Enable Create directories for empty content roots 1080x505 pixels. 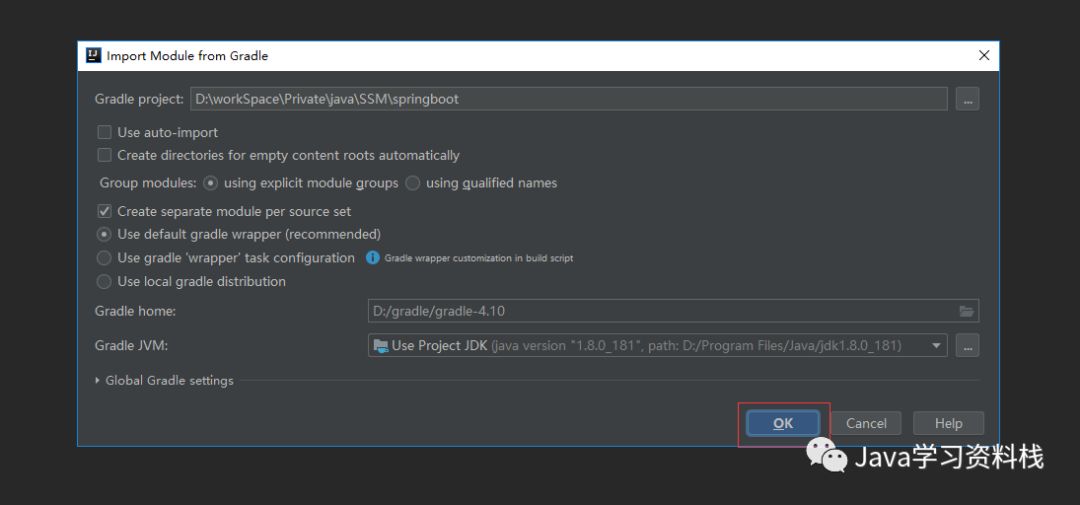pyautogui.click(x=105, y=156)
